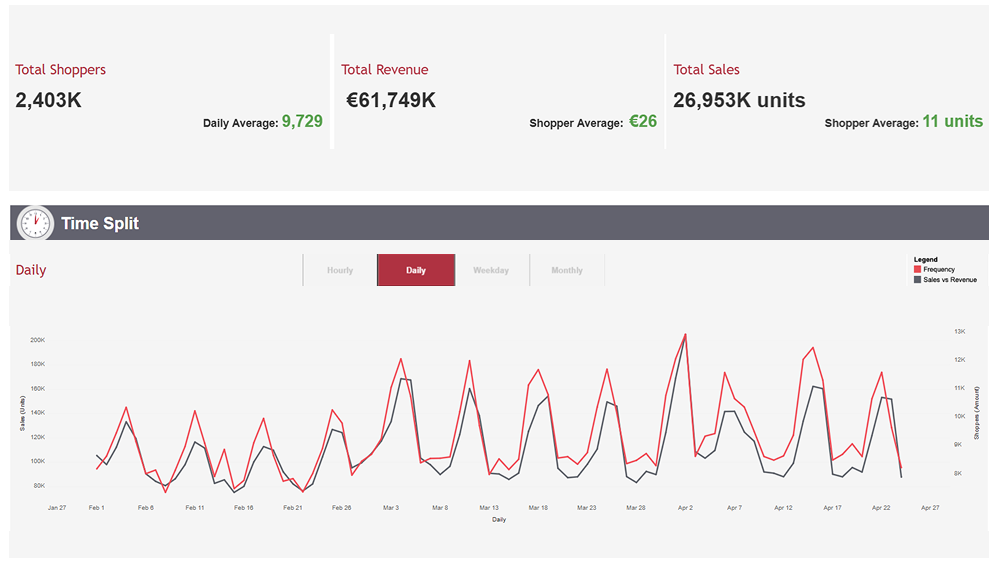Click the Apr 2 peak on the chart
Image resolution: width=1000 pixels, height=563 pixels.
coord(686,334)
